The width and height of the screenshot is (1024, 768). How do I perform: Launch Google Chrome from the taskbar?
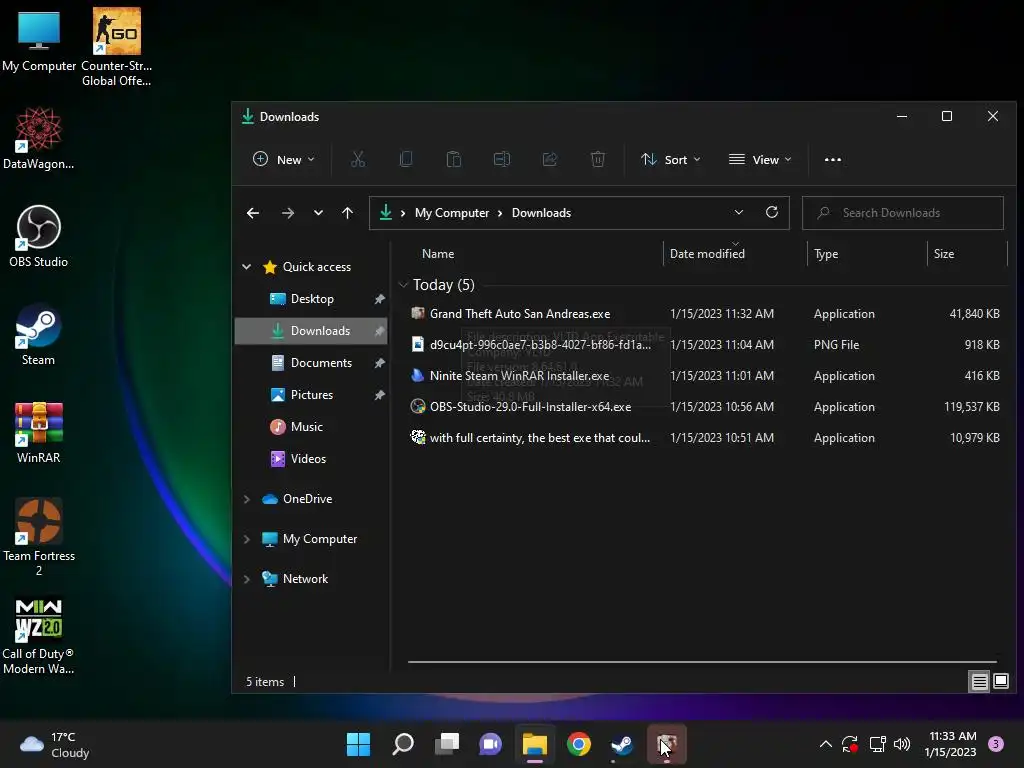click(579, 744)
